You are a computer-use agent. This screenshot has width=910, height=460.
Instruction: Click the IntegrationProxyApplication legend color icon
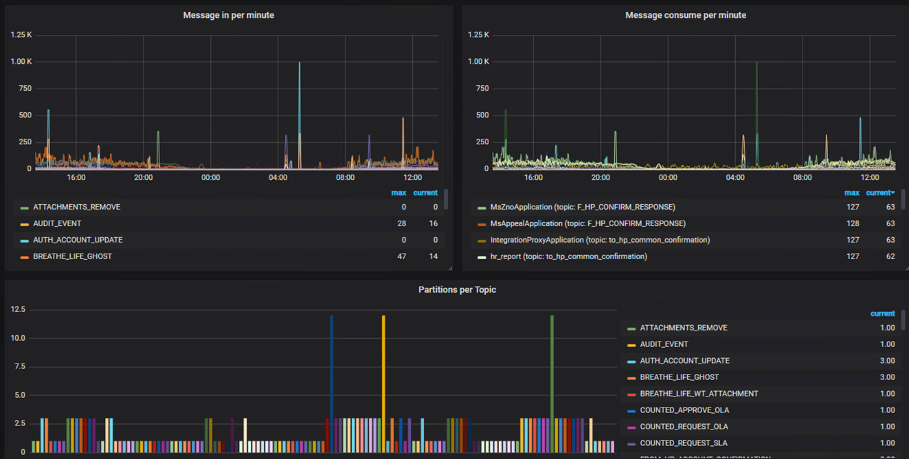[483, 240]
